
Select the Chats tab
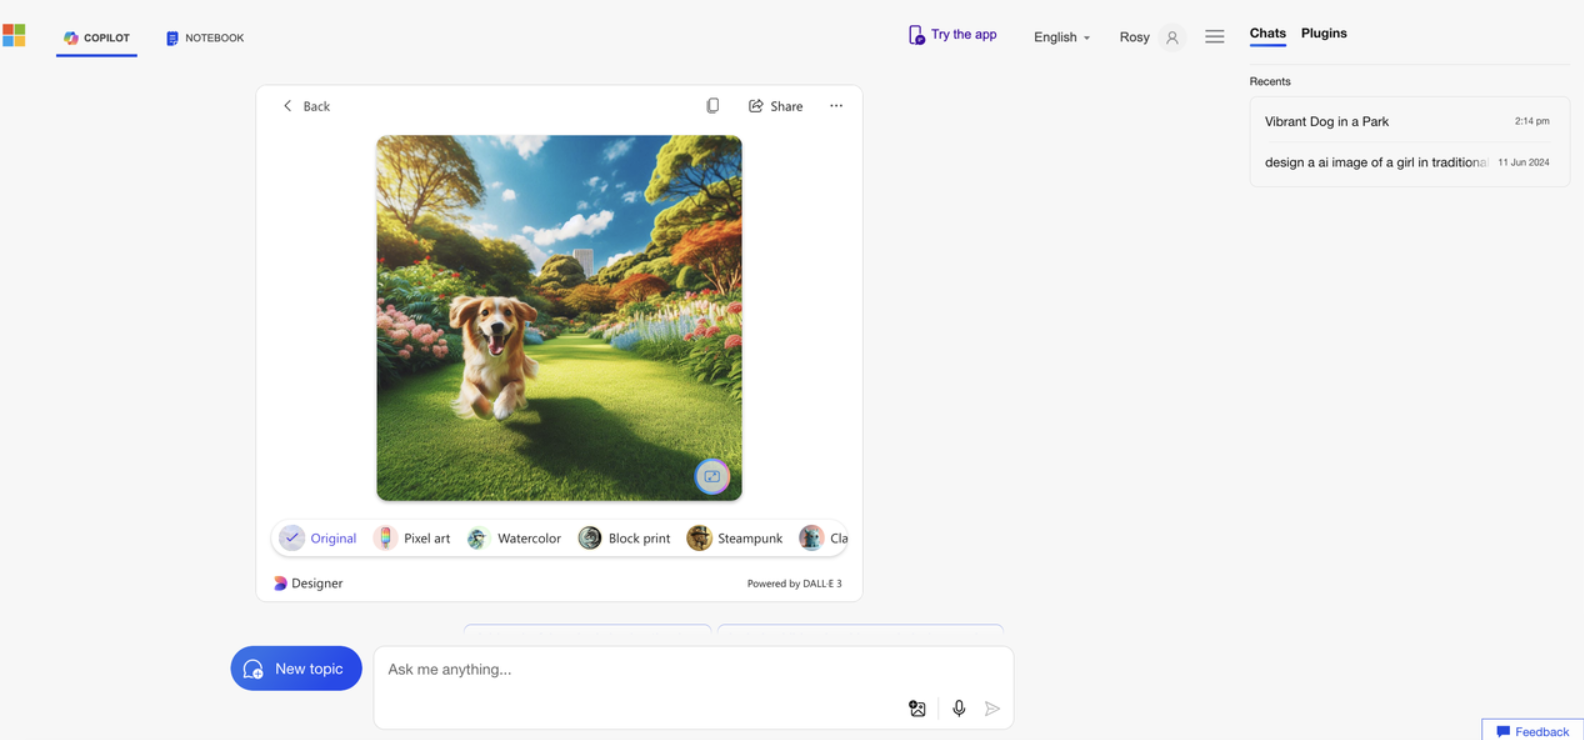[1267, 34]
